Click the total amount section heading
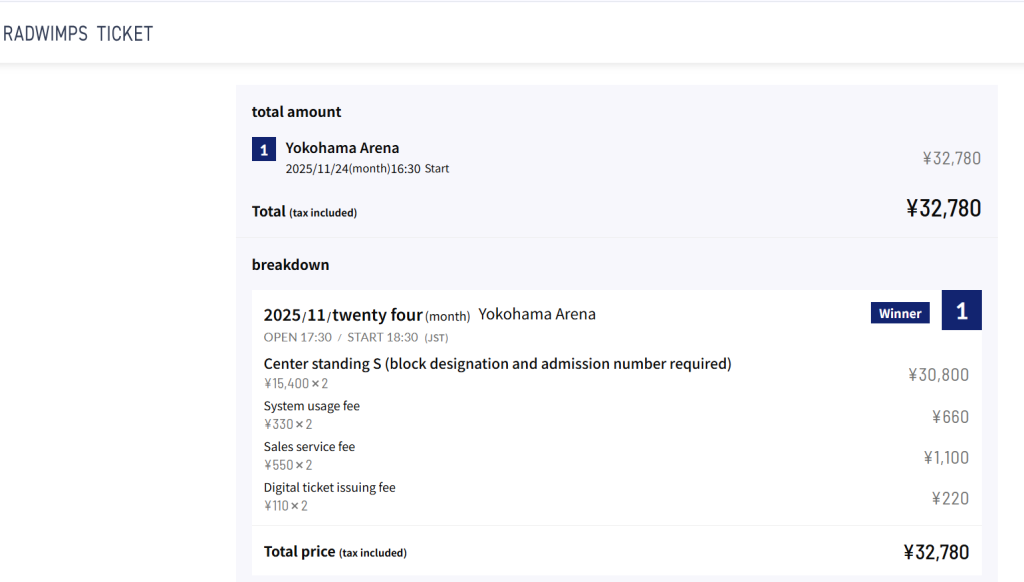The image size is (1024, 582). click(296, 112)
